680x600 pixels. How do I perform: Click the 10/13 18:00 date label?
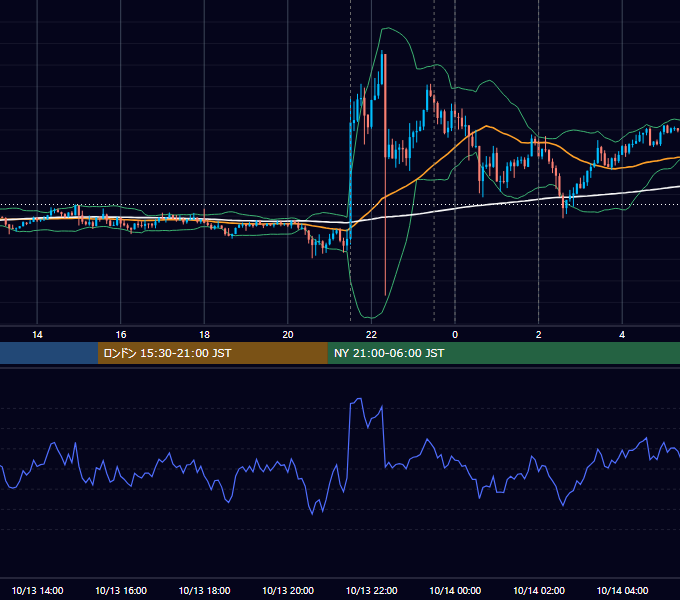point(204,590)
